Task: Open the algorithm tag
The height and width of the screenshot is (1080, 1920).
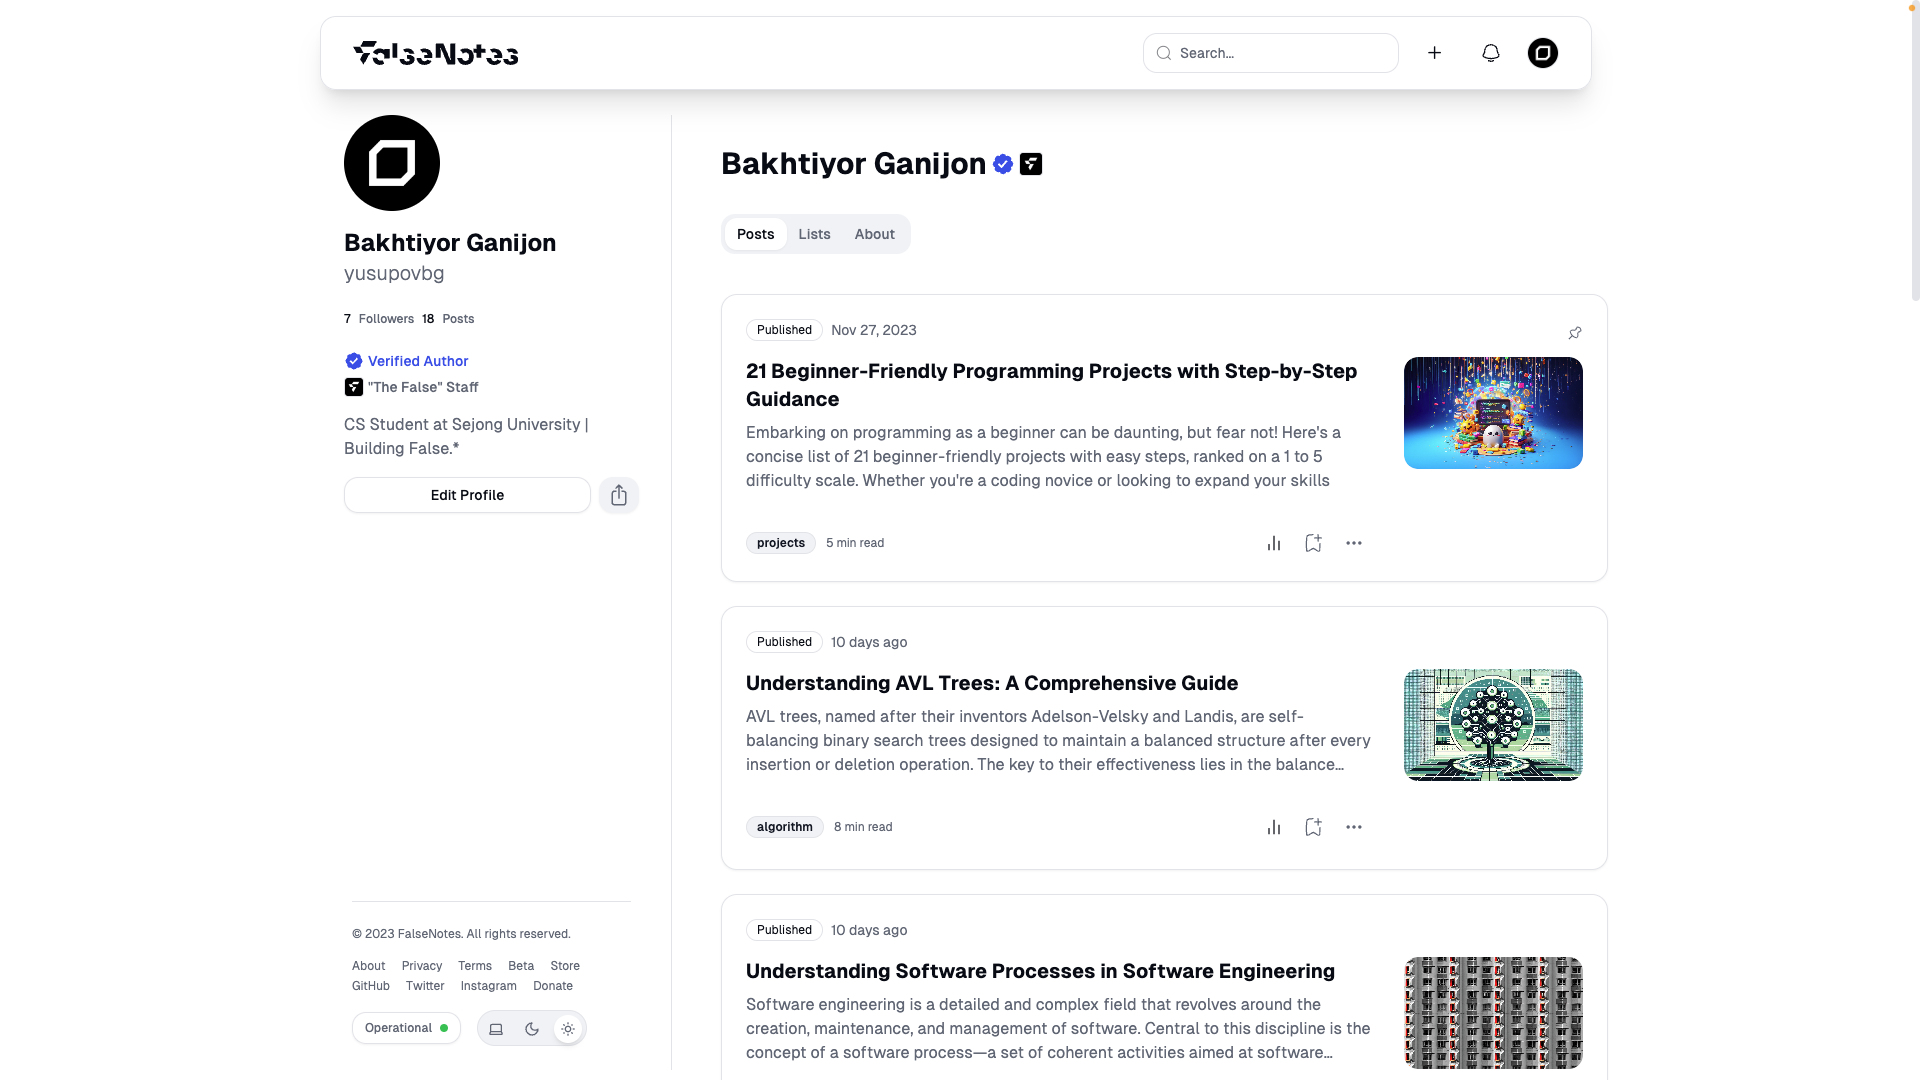Action: point(784,827)
